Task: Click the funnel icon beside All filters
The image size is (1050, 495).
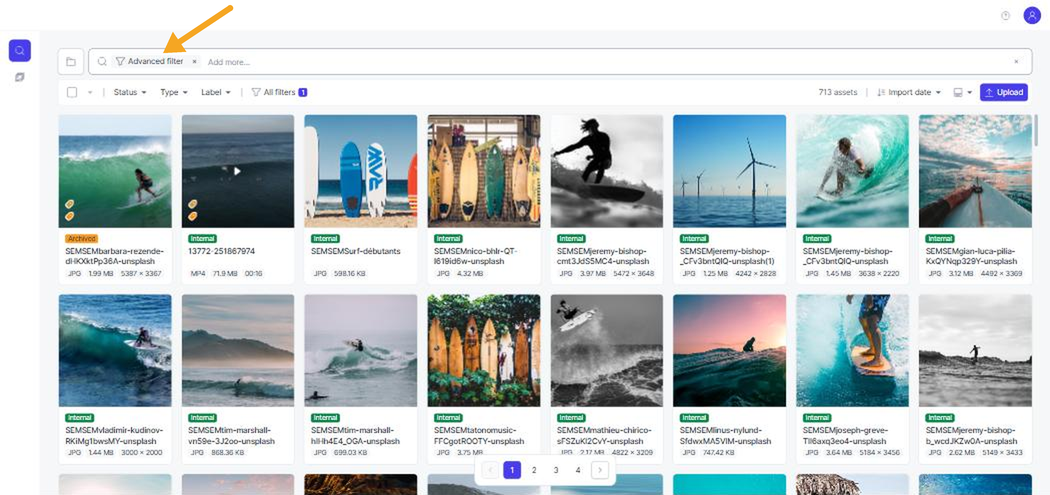Action: [256, 92]
